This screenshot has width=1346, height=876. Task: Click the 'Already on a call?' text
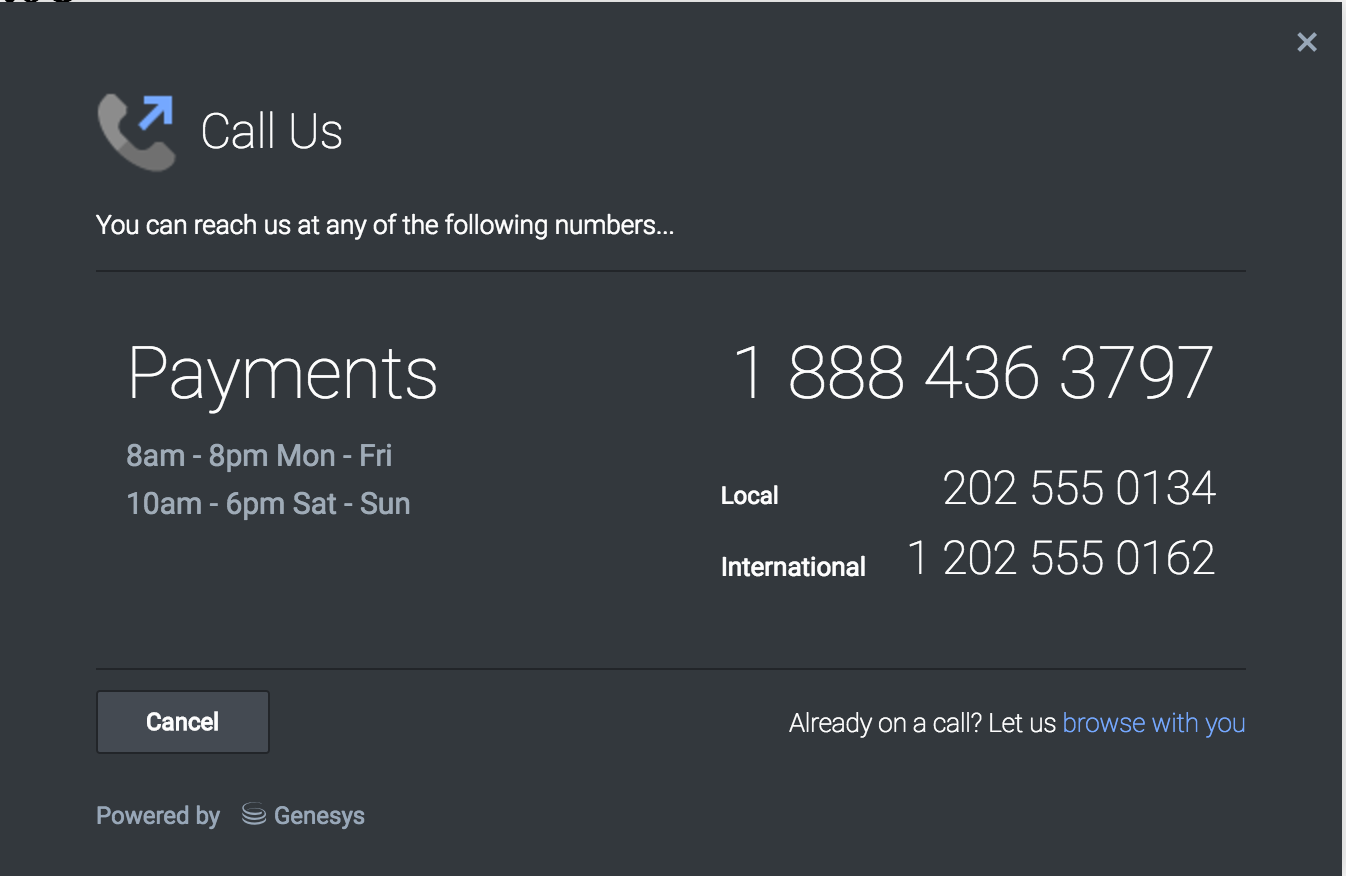(x=921, y=723)
